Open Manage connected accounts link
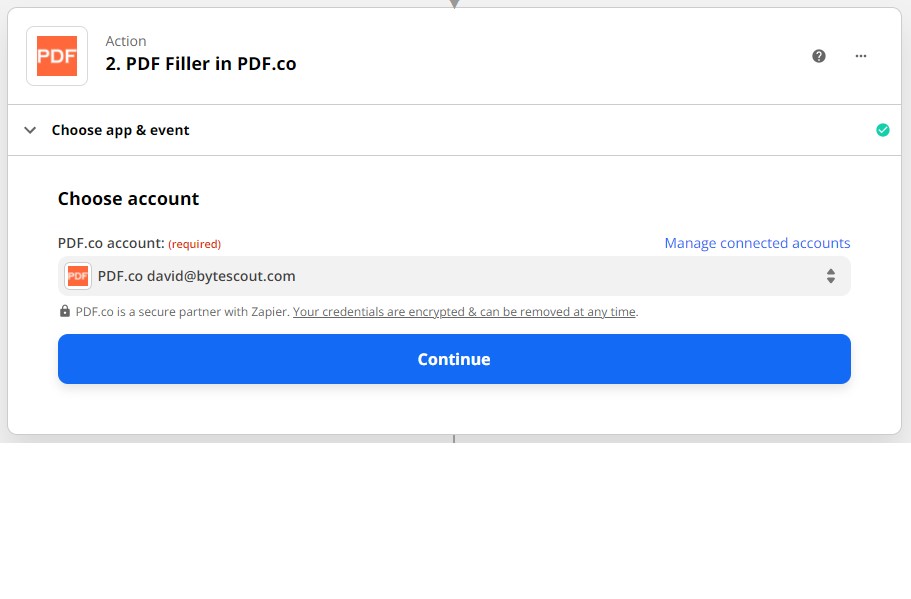 (757, 243)
